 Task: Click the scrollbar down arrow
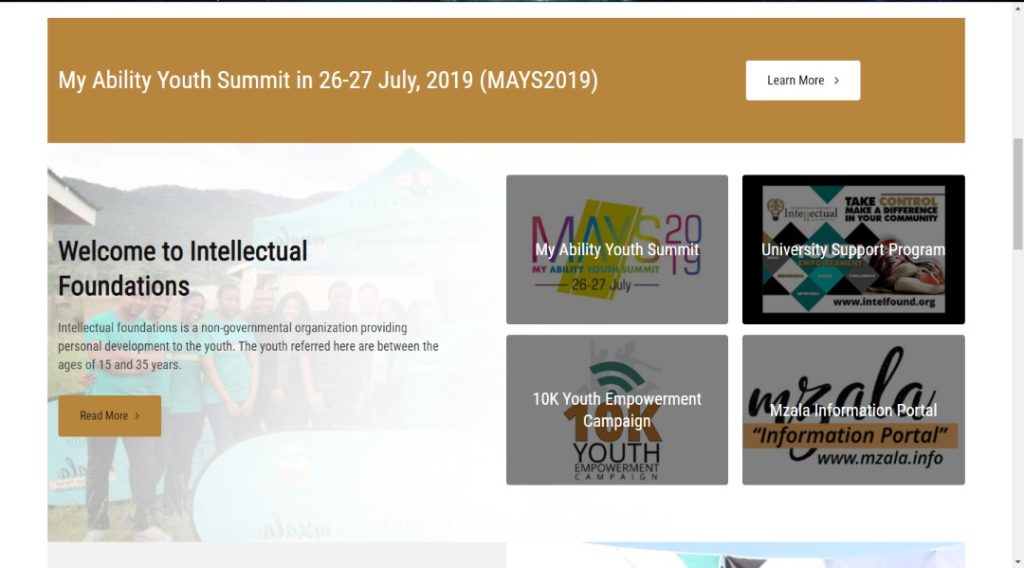1017,561
